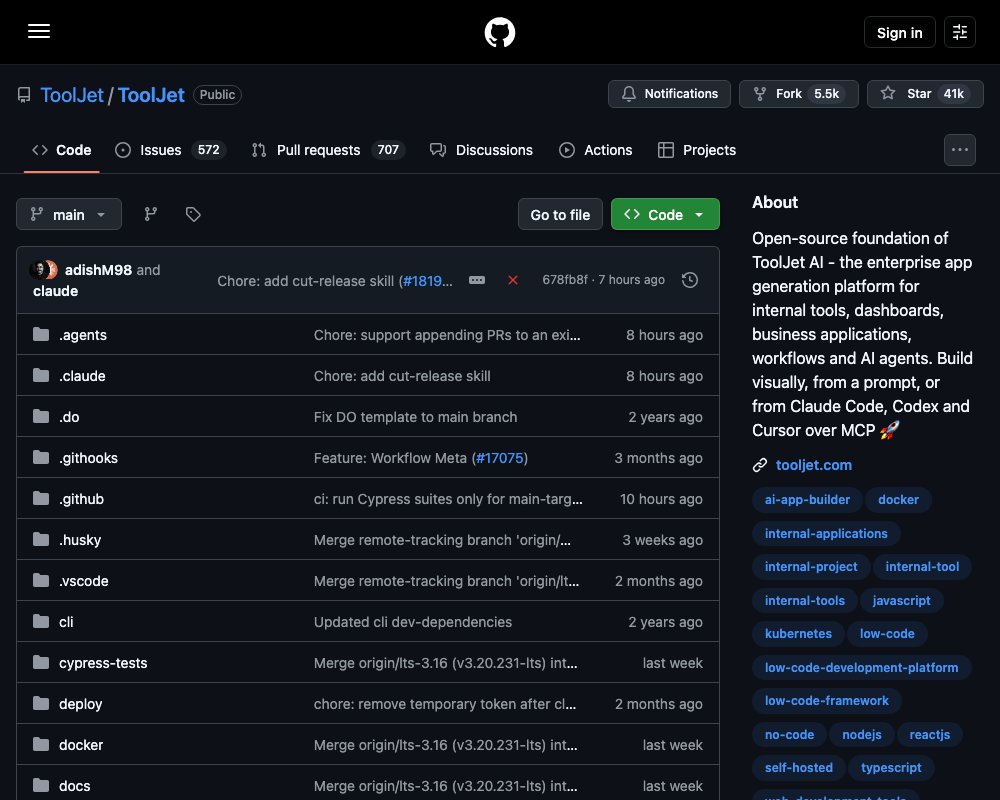Open more repository tabs ellipsis menu
1000x800 pixels.
pos(959,150)
